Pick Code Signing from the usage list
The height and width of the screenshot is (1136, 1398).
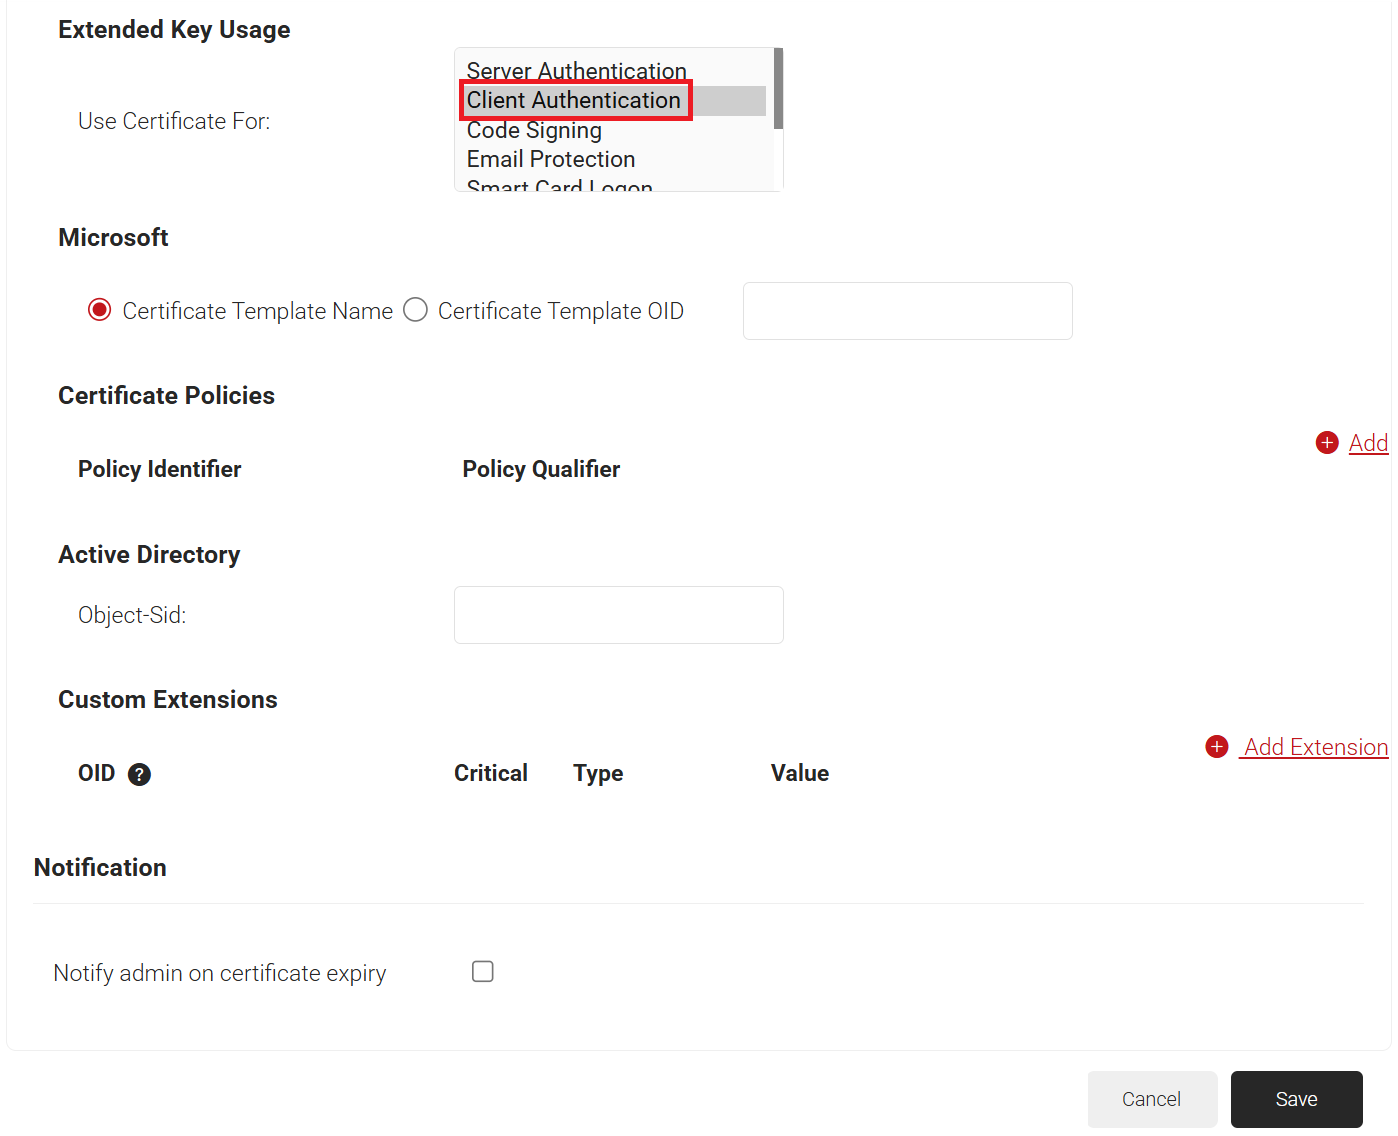pos(534,130)
